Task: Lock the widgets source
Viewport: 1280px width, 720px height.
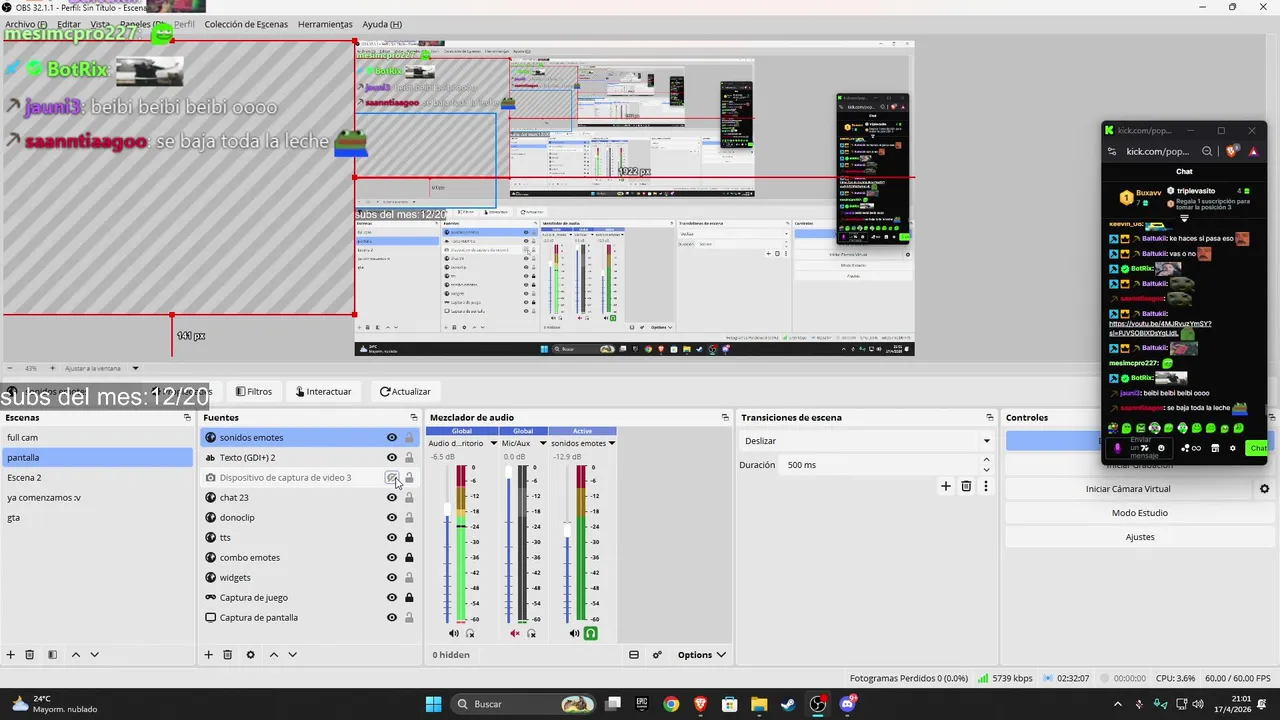Action: click(409, 577)
